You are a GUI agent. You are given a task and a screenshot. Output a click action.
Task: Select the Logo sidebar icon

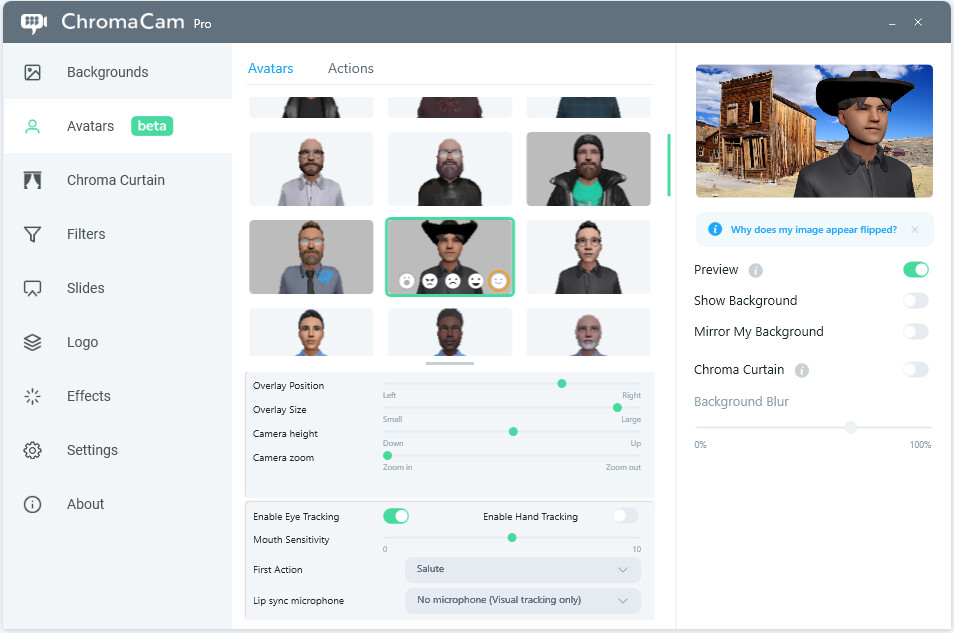tap(33, 342)
